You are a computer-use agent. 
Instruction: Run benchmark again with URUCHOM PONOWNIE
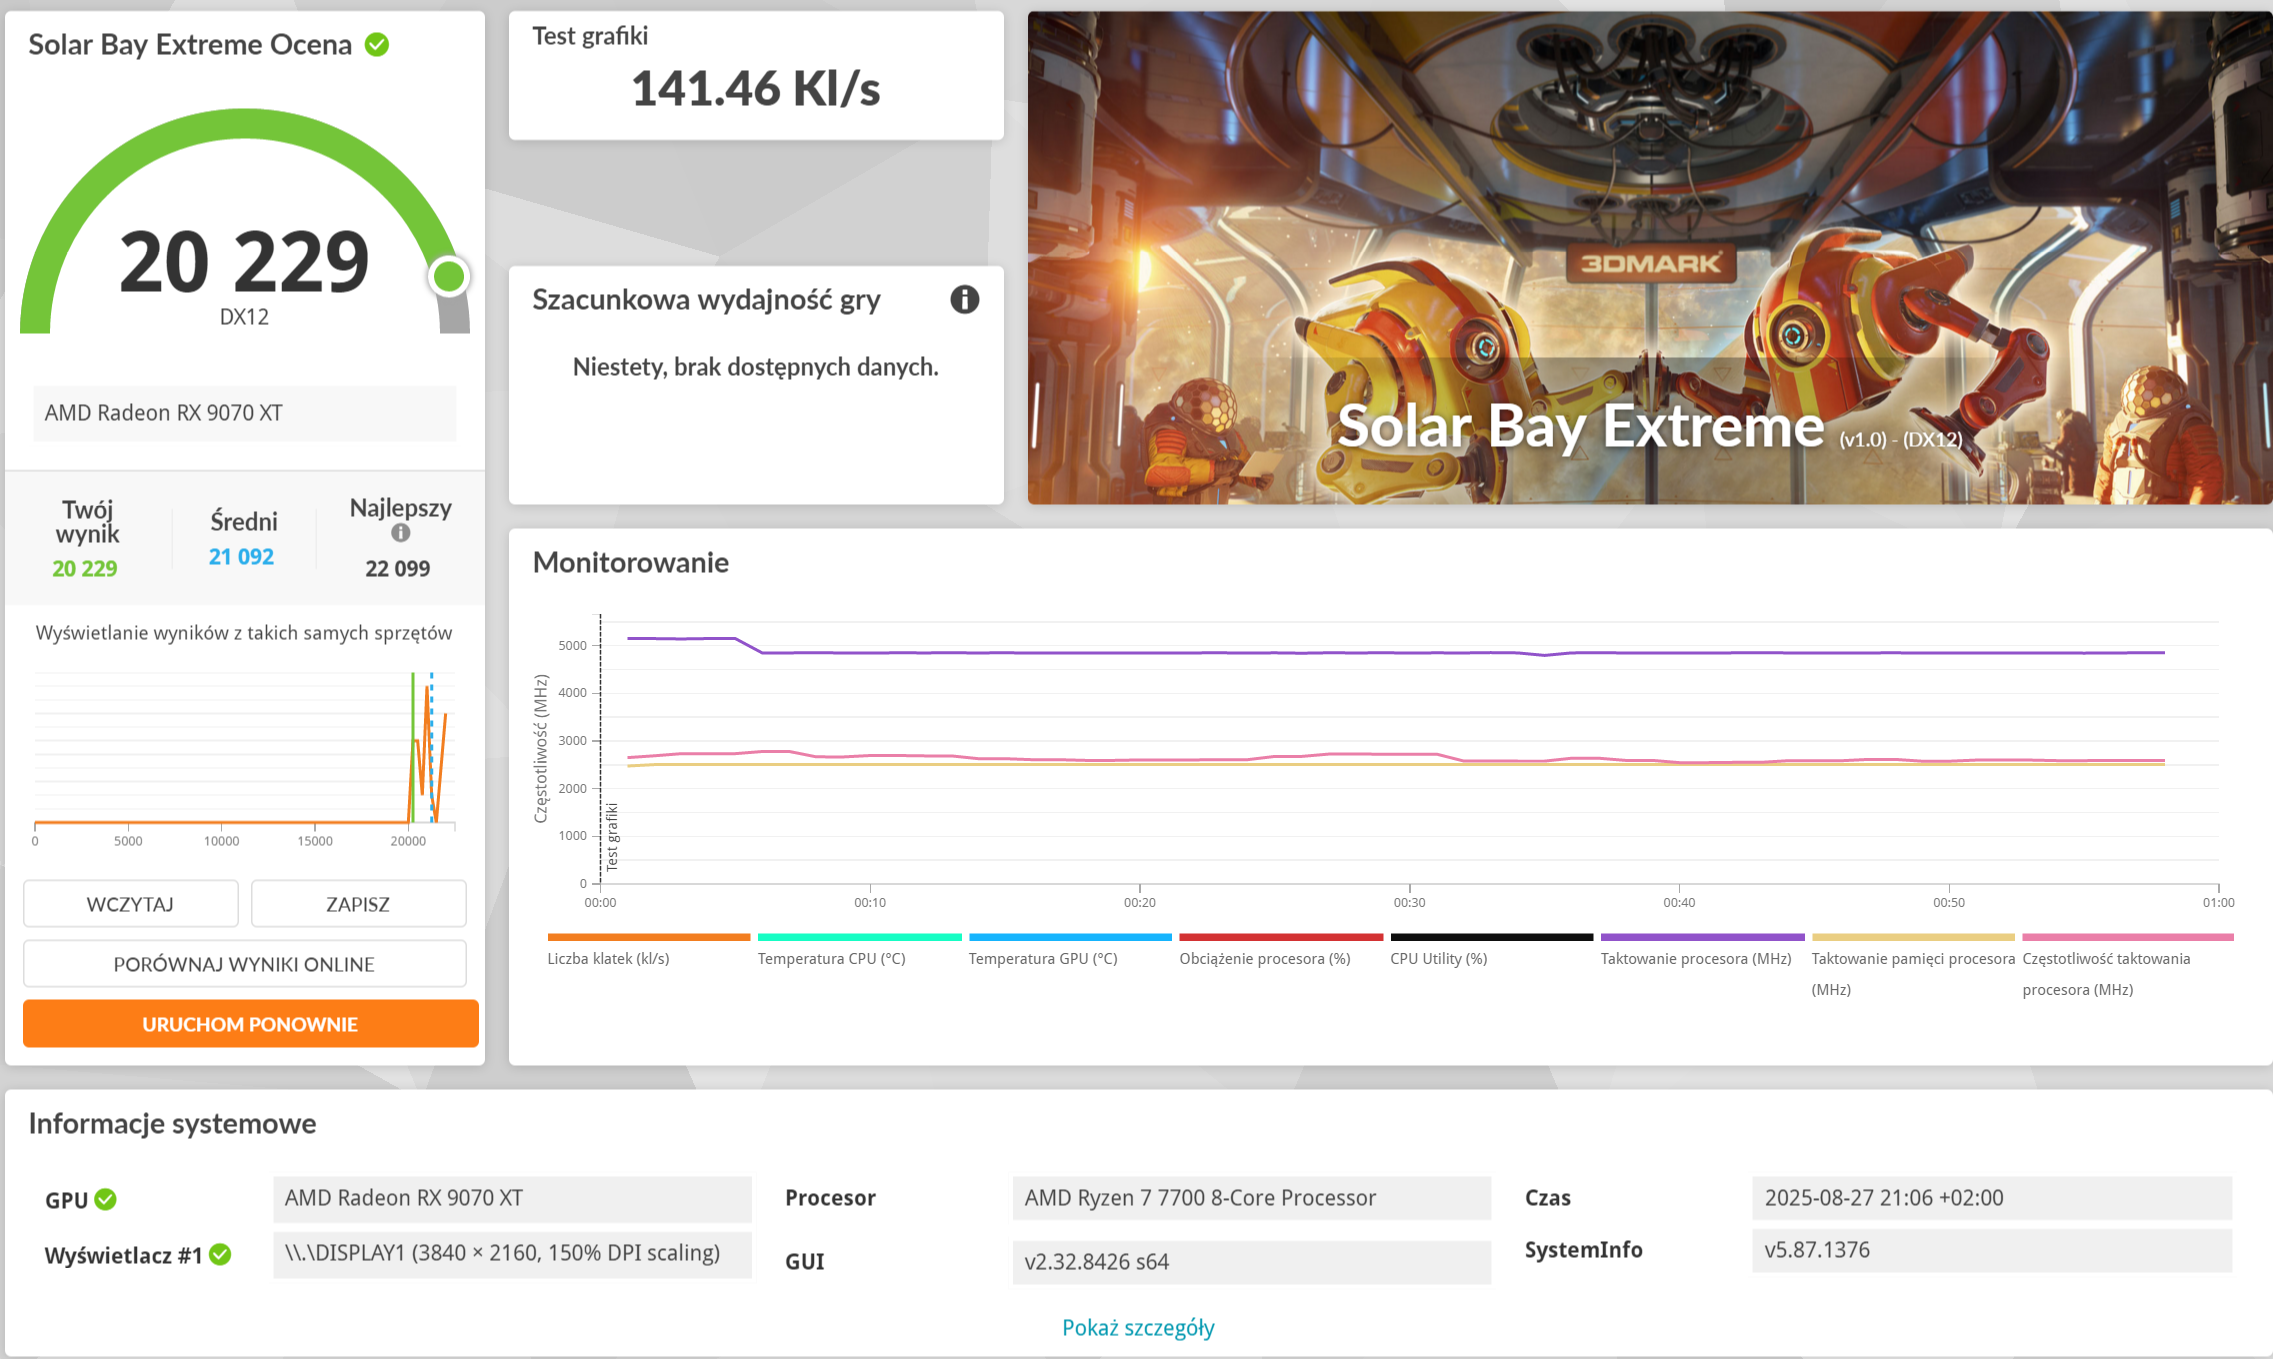(x=250, y=1024)
